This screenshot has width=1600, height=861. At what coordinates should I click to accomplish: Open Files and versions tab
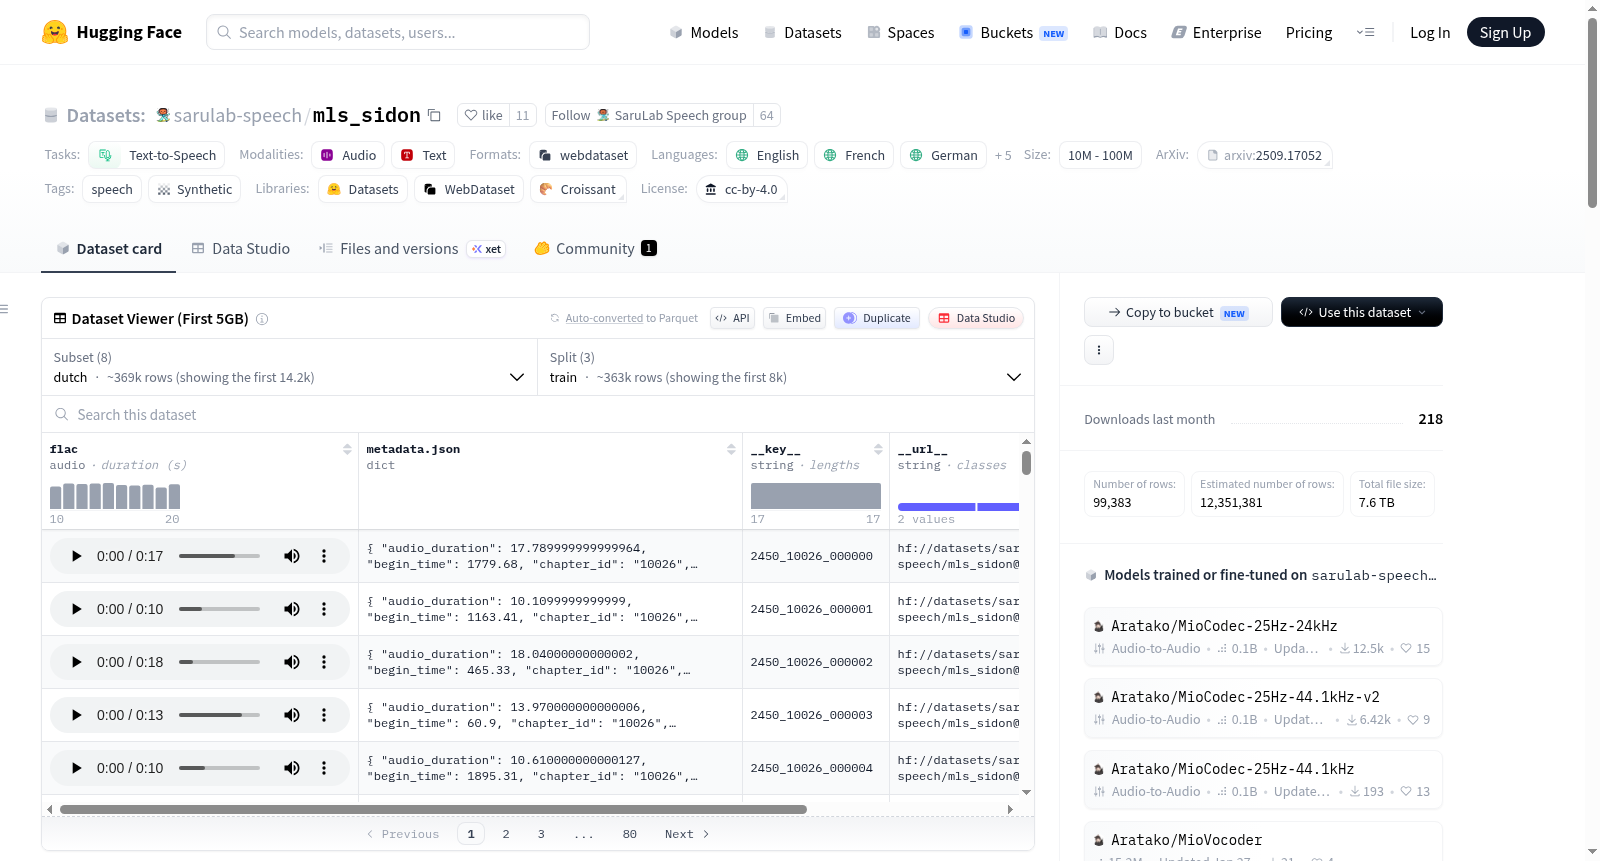[412, 248]
